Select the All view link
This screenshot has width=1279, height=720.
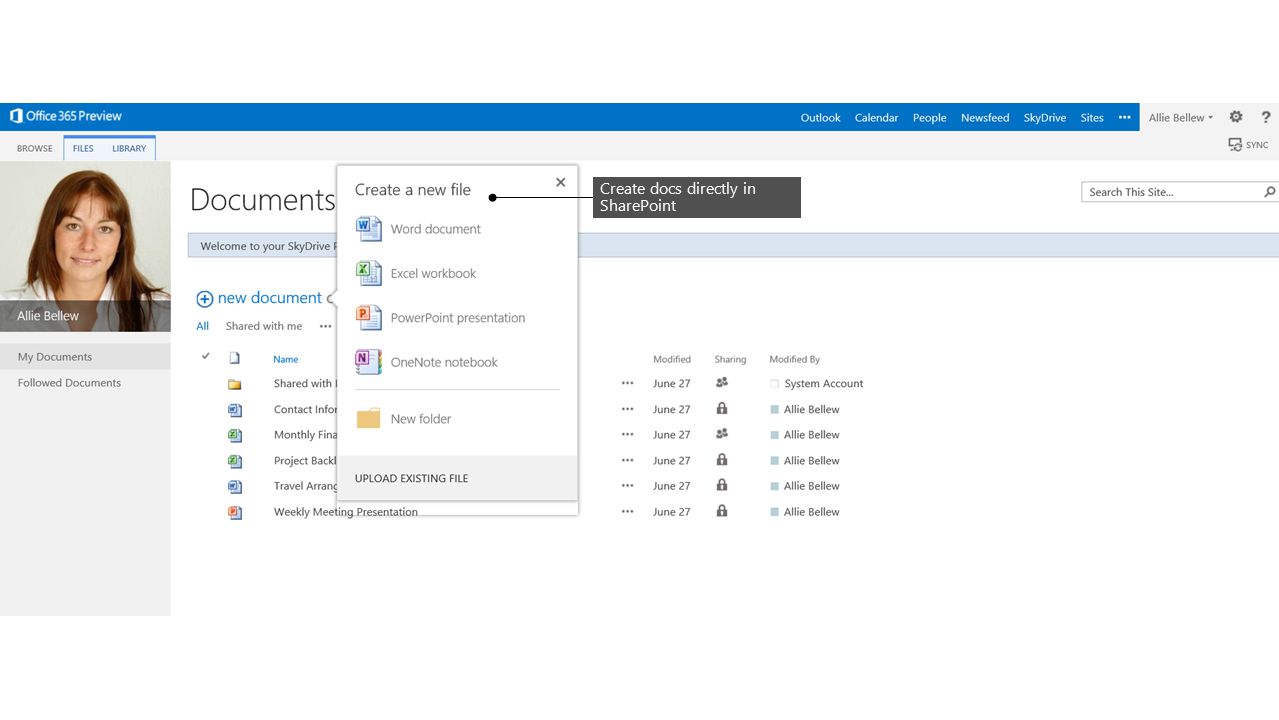click(203, 326)
